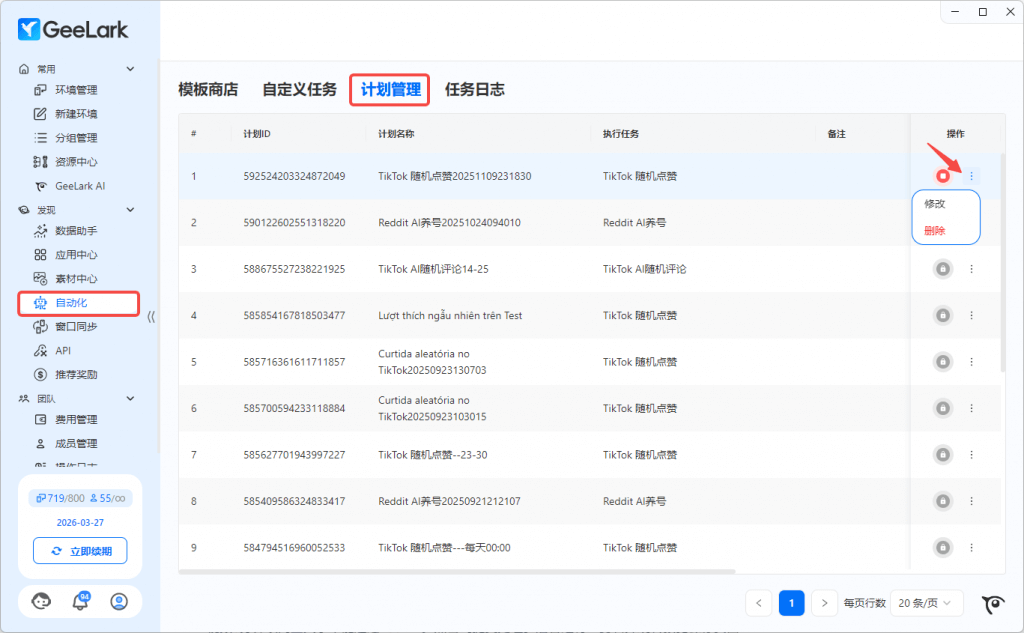Open the notifications bell icon
The width and height of the screenshot is (1024, 633).
pos(80,601)
